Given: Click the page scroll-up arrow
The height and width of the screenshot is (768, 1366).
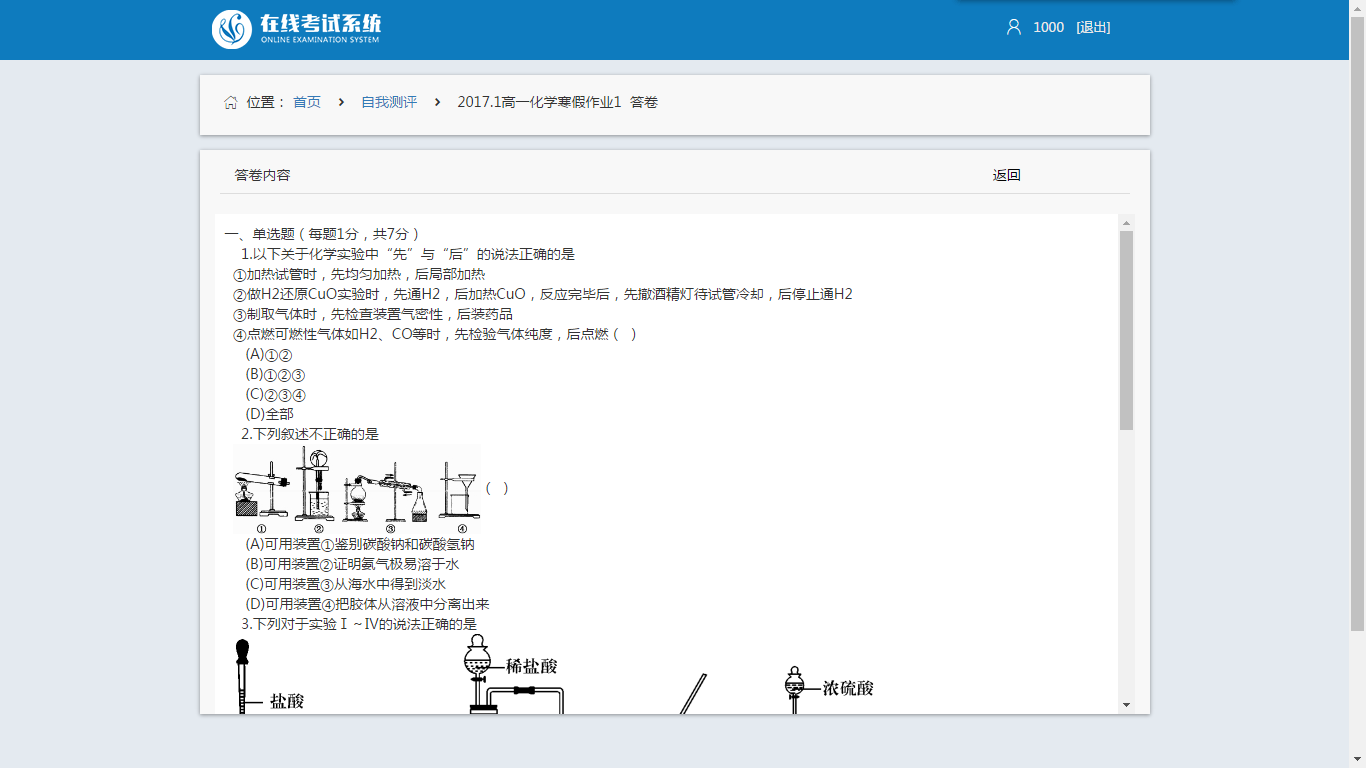Looking at the screenshot, I should pyautogui.click(x=1357, y=8).
